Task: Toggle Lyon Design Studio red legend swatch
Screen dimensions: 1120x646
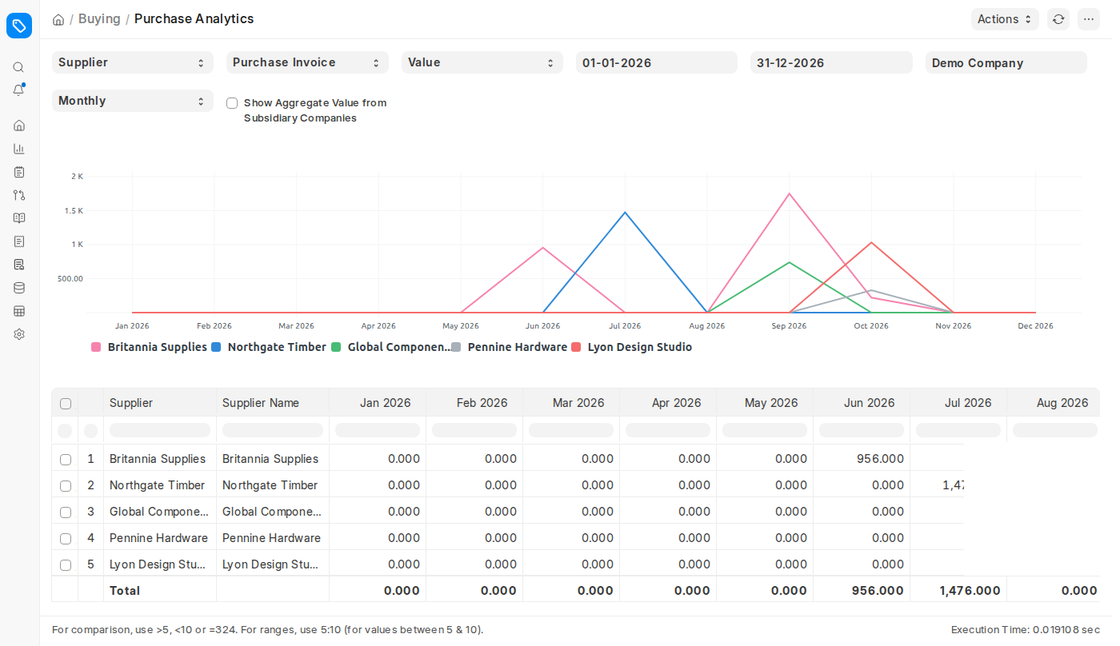Action: click(x=576, y=347)
